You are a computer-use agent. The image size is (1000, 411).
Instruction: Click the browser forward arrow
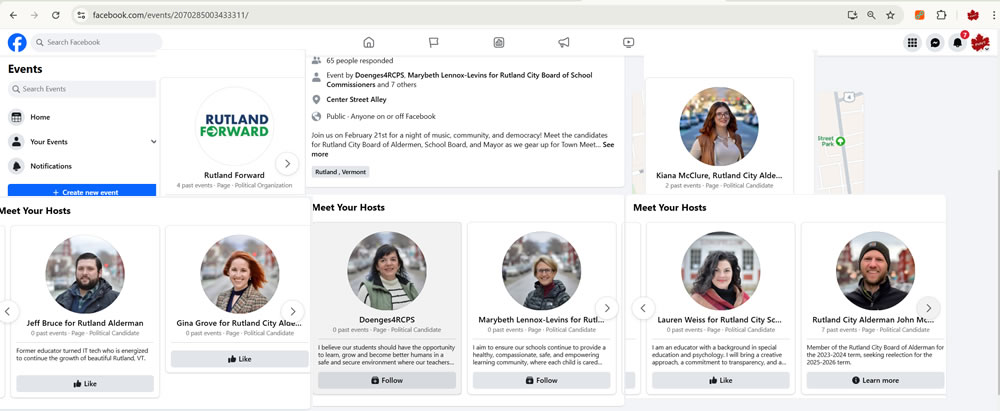(34, 15)
